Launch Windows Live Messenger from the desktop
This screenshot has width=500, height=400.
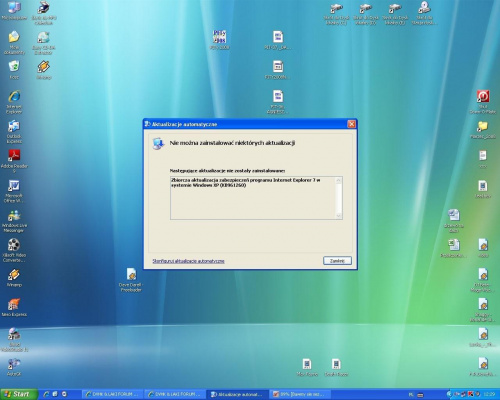pyautogui.click(x=14, y=221)
